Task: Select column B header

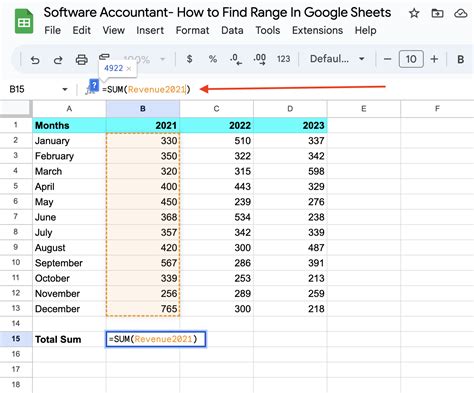Action: 143,109
